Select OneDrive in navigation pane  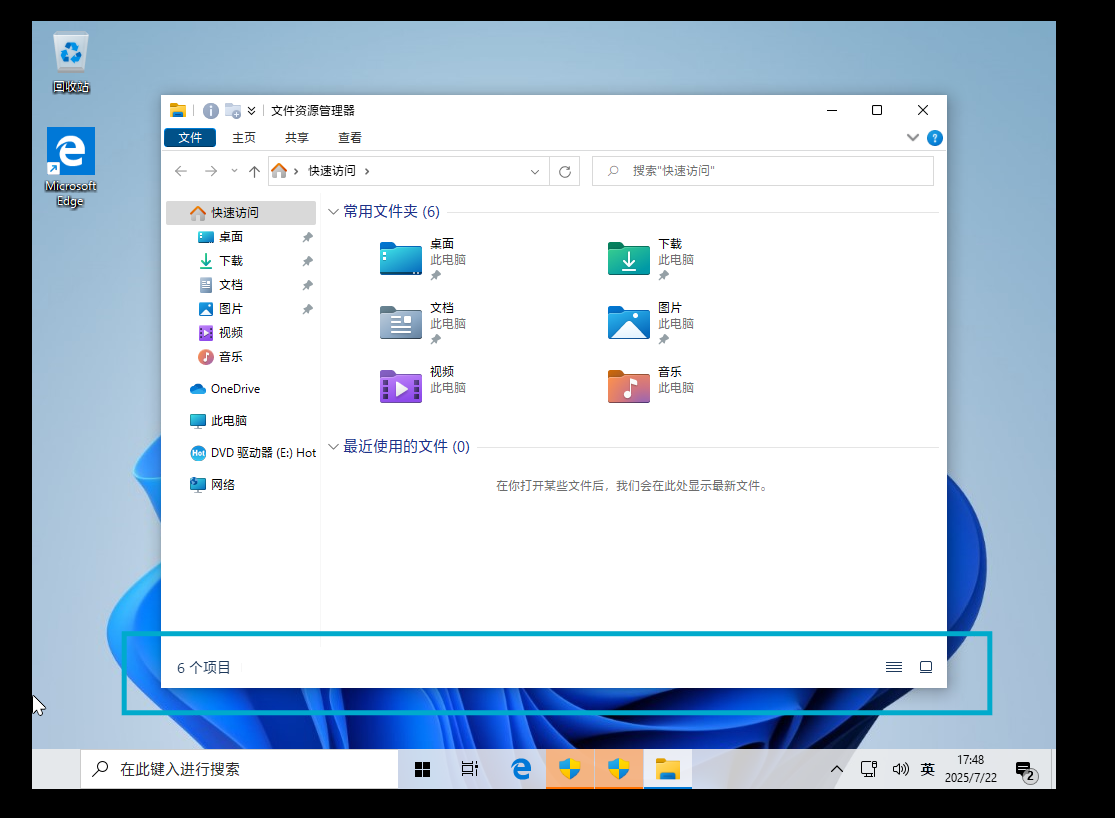235,389
